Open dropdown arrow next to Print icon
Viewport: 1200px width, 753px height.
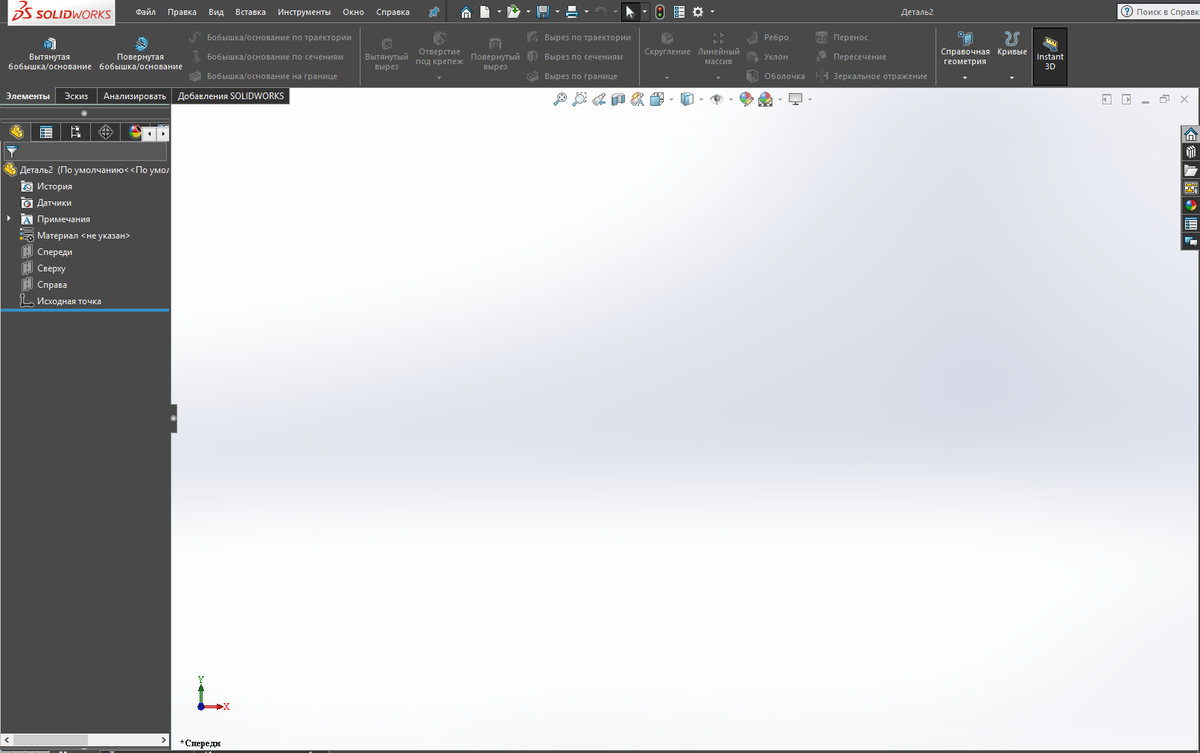(x=586, y=12)
